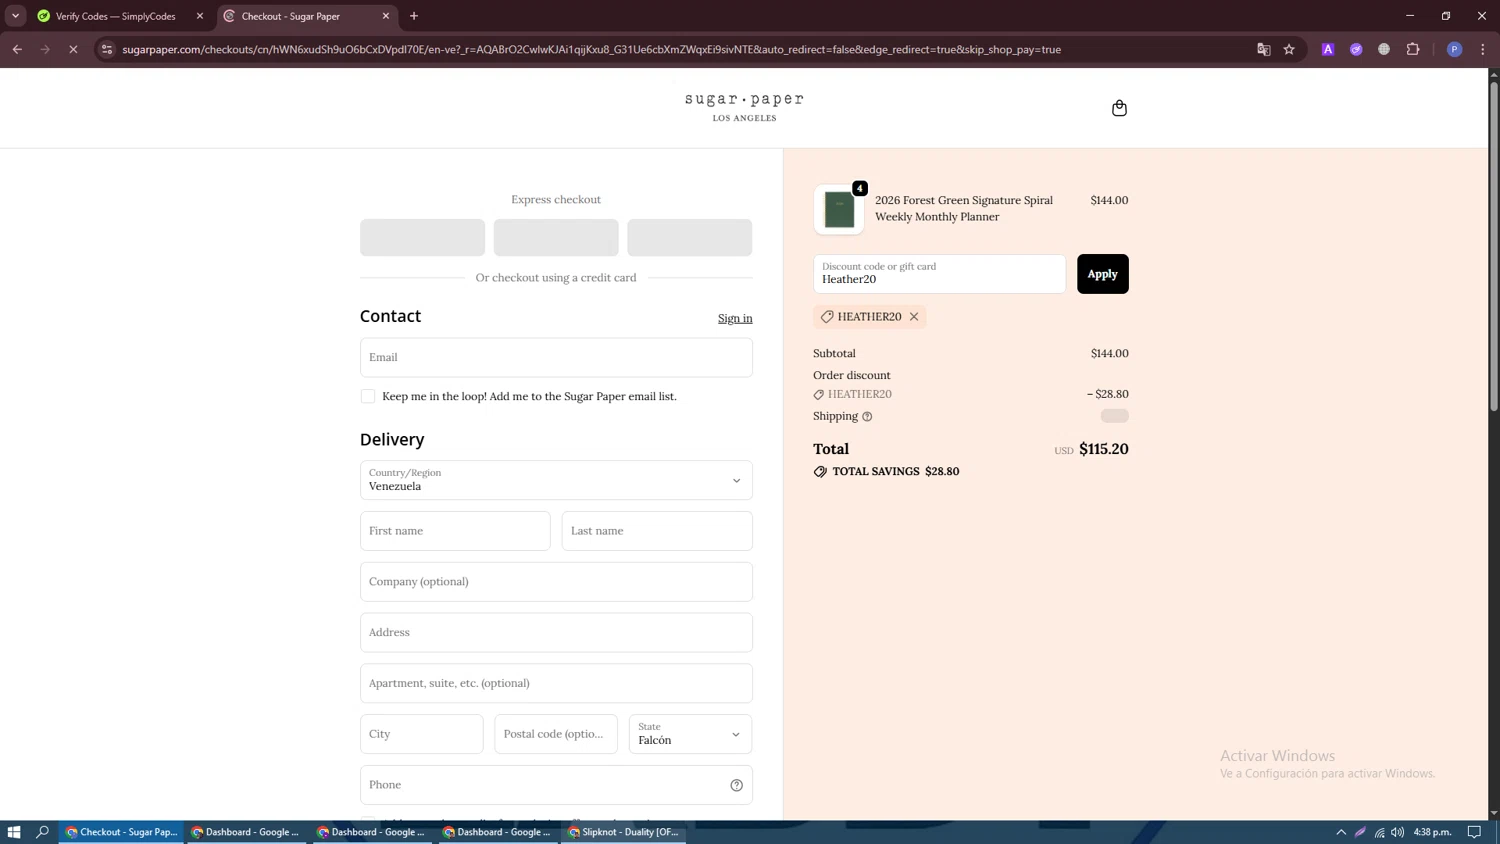Open the Chrome three-dot menu
The width and height of the screenshot is (1500, 844).
click(x=1482, y=49)
